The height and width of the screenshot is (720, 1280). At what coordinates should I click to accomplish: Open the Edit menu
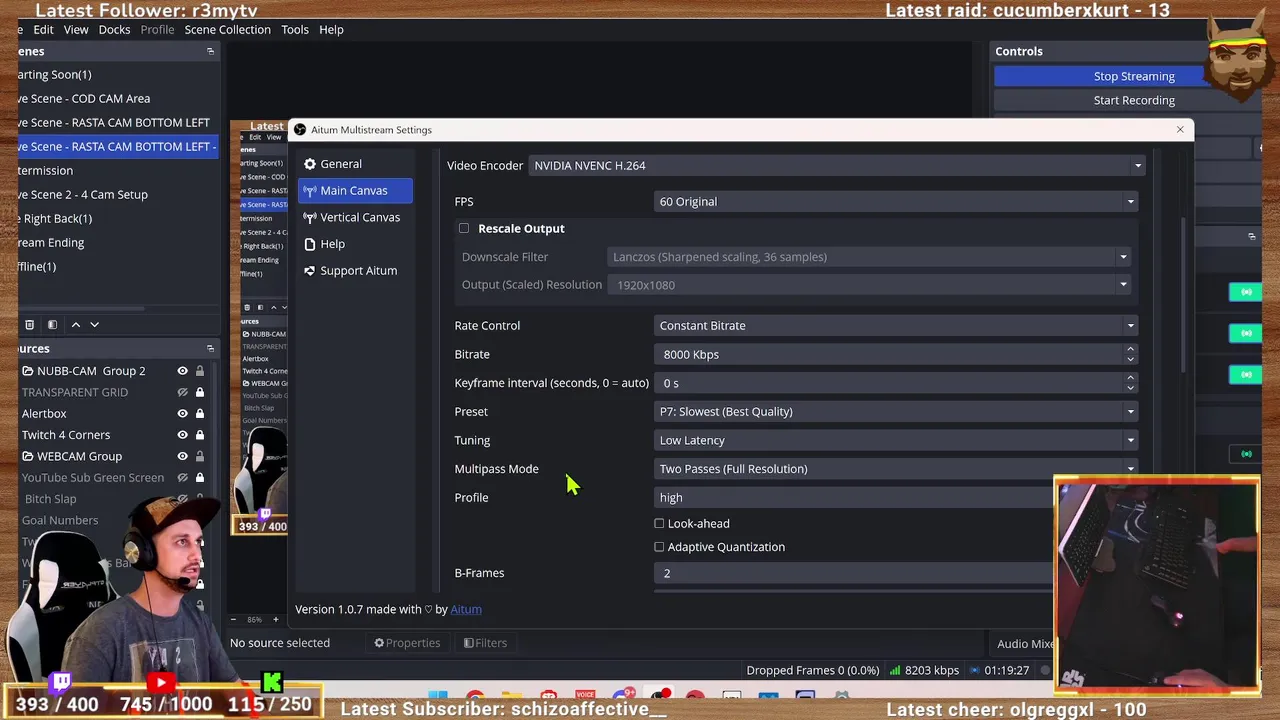coord(43,29)
